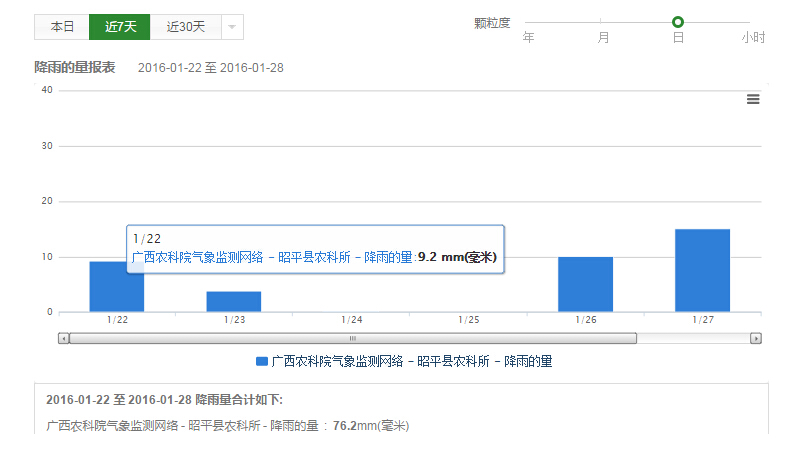The height and width of the screenshot is (454, 800).
Task: Click the 1/23 rainfall bar
Action: tap(234, 301)
